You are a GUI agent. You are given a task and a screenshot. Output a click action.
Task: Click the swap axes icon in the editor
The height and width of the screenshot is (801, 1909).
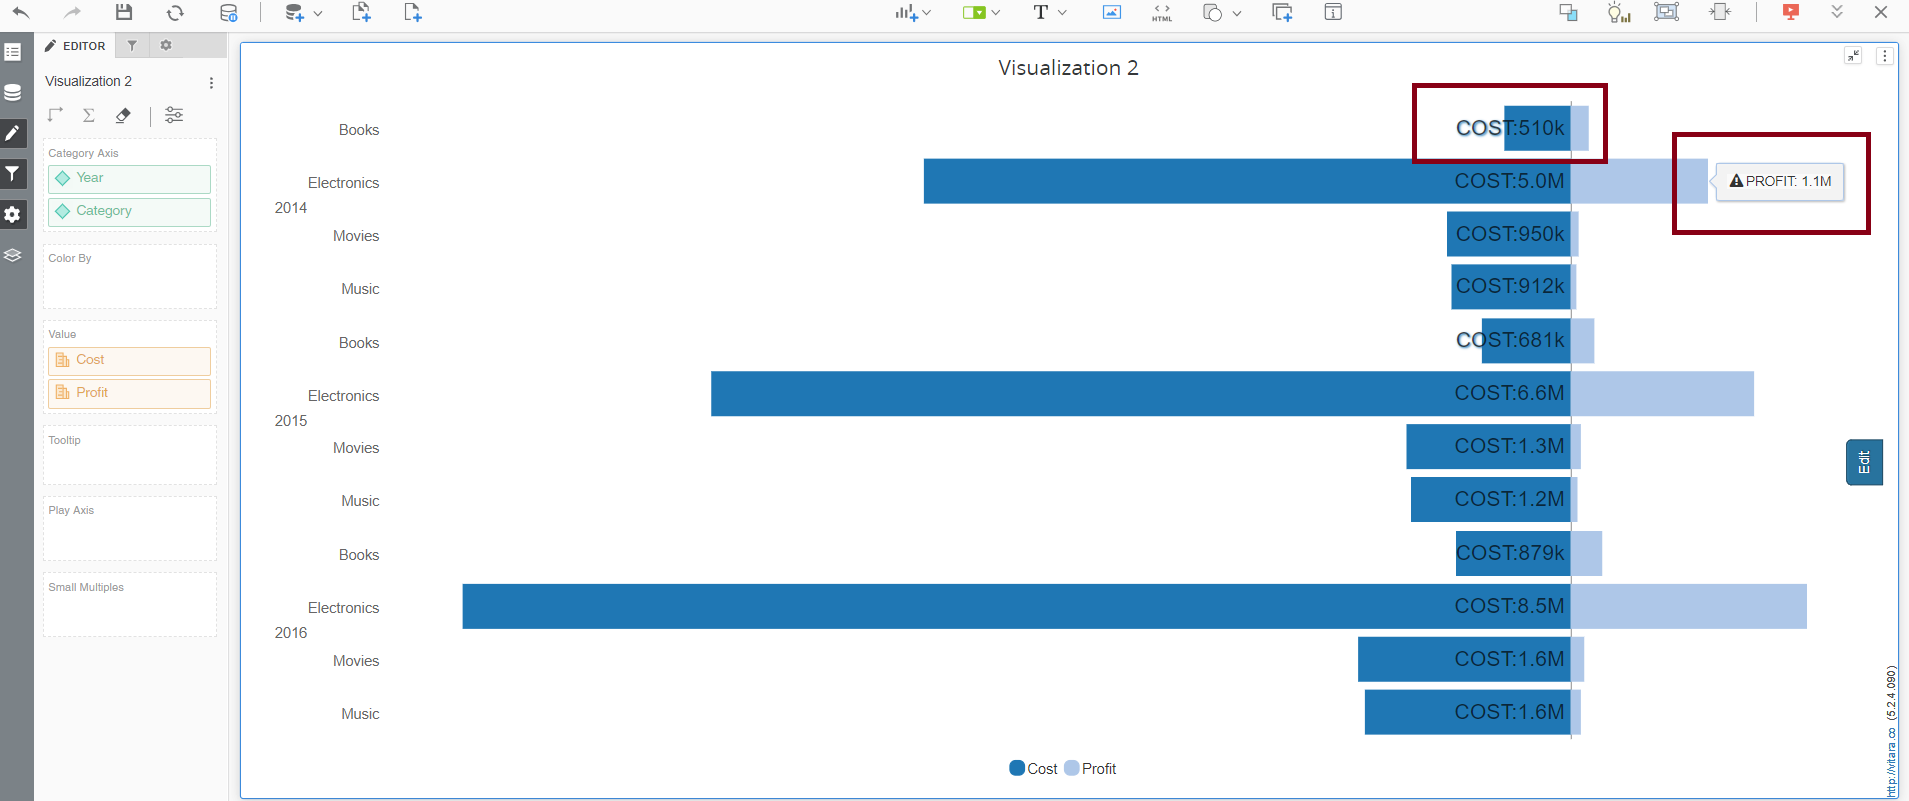coord(55,115)
